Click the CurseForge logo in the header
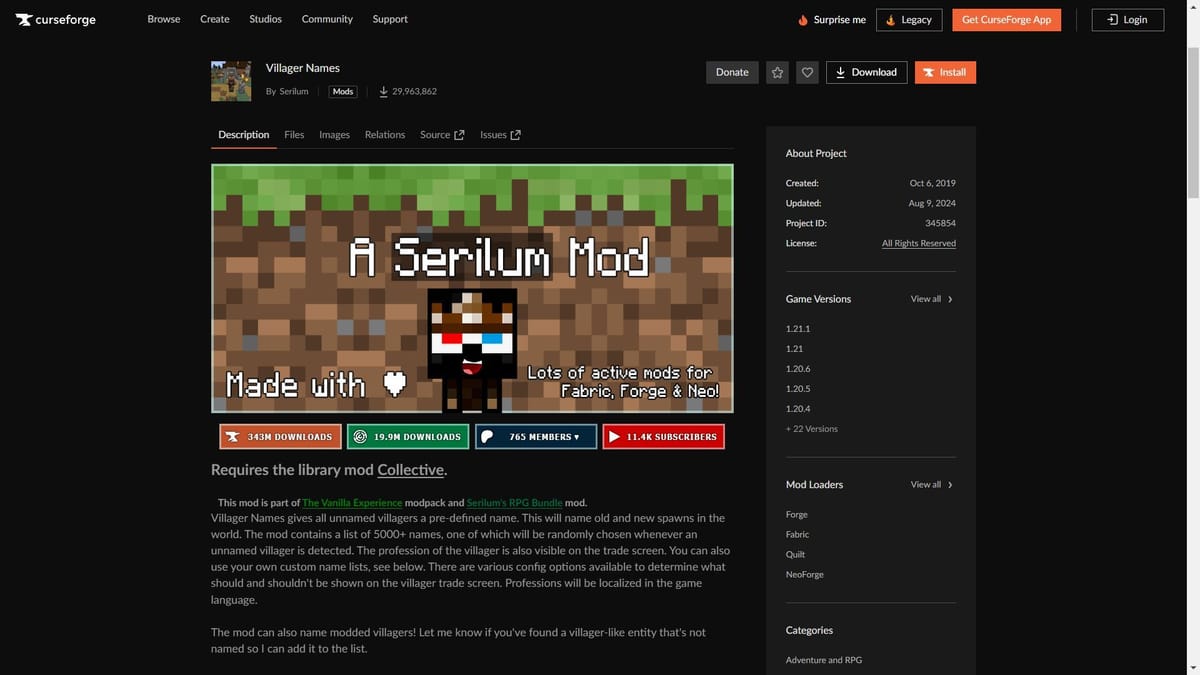This screenshot has width=1200, height=675. click(55, 18)
